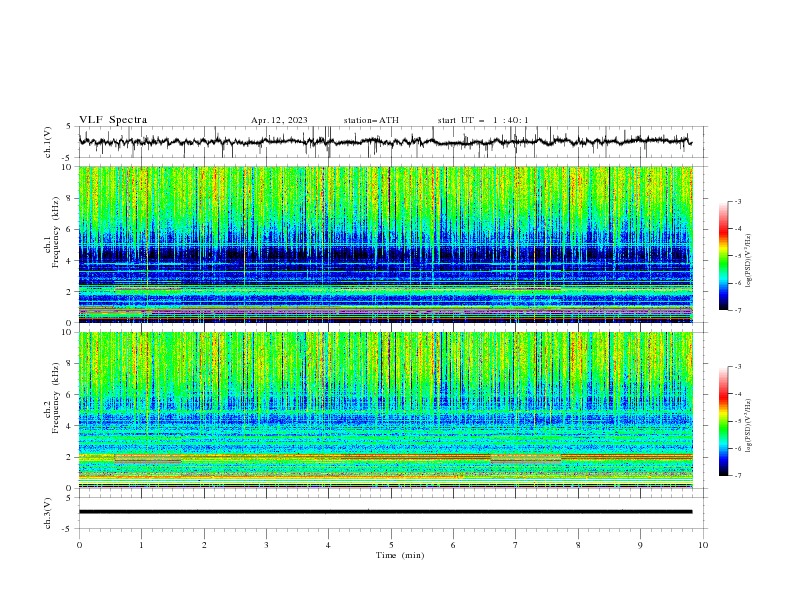Click the "-6" tick on ch.1 color bar
The width and height of the screenshot is (792, 612).
738,283
